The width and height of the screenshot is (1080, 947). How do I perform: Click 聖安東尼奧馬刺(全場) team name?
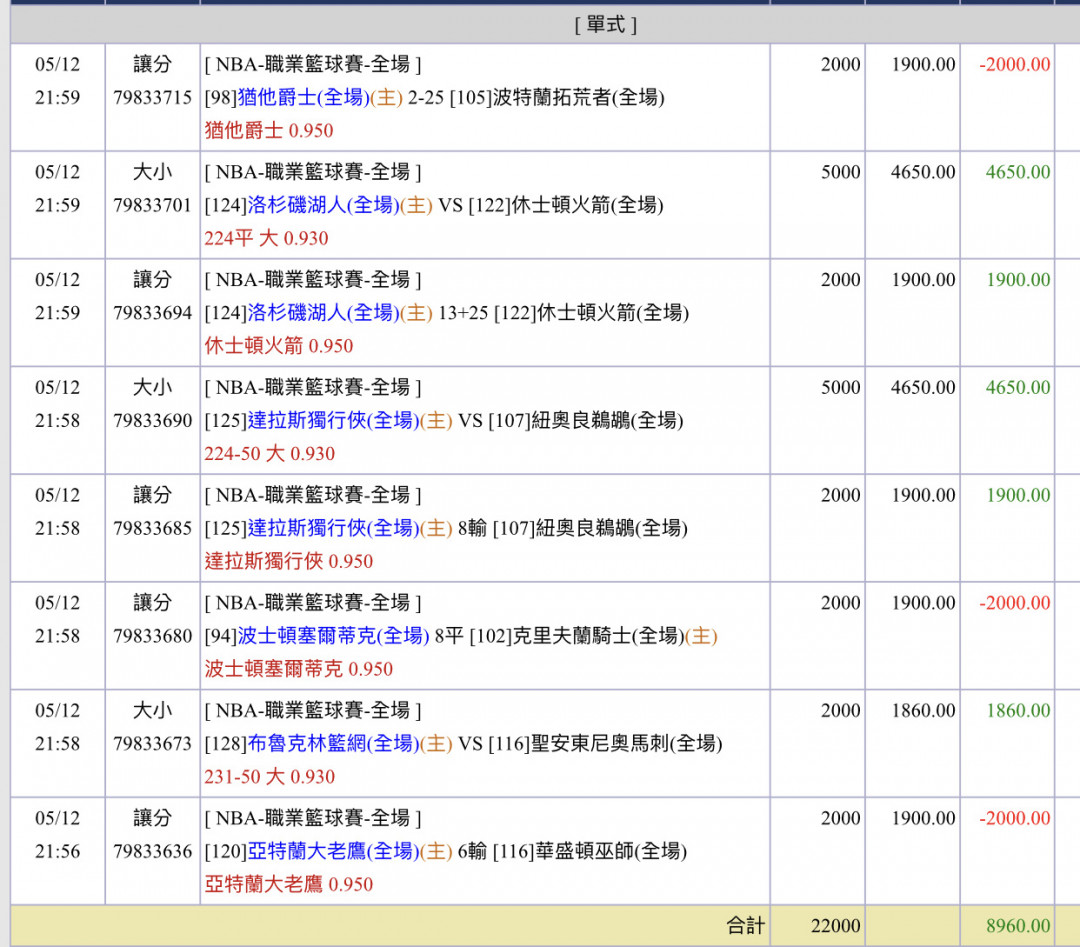[627, 744]
